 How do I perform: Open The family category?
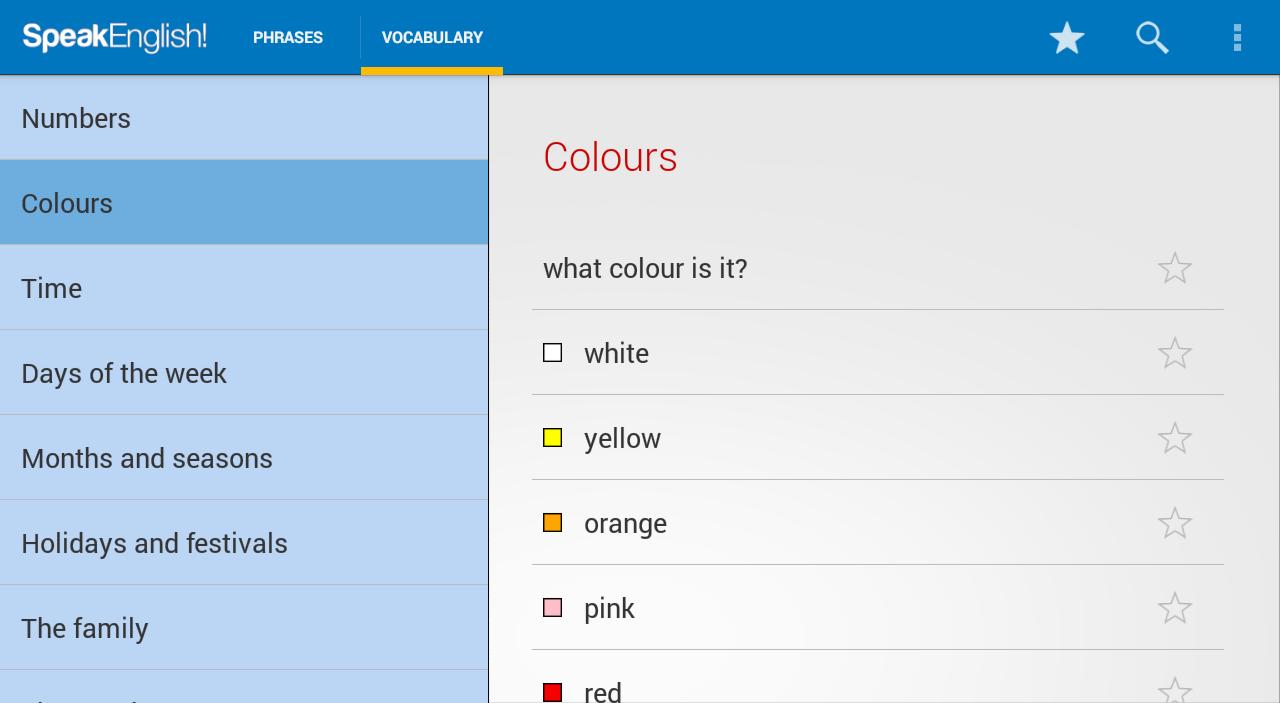point(244,628)
